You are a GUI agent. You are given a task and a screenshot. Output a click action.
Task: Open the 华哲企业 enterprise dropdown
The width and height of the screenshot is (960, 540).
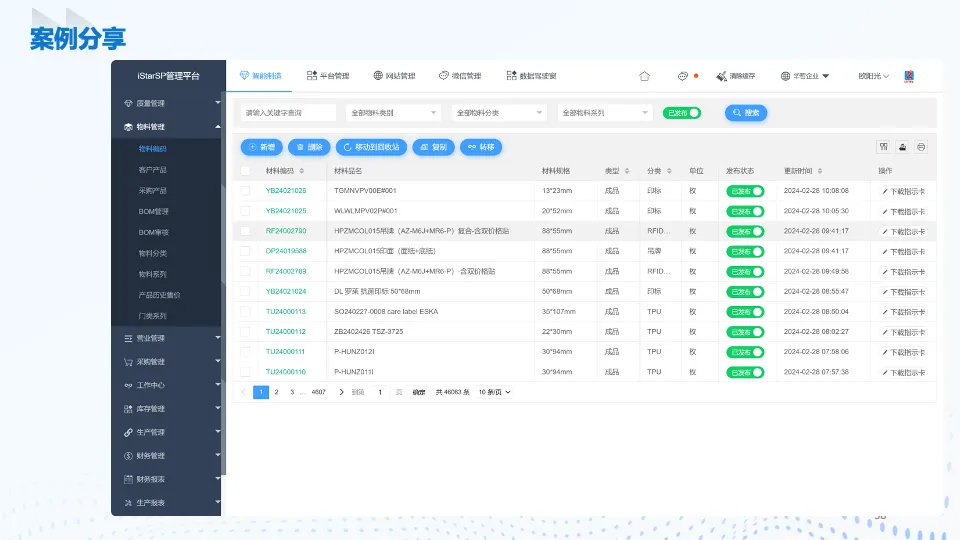point(805,76)
